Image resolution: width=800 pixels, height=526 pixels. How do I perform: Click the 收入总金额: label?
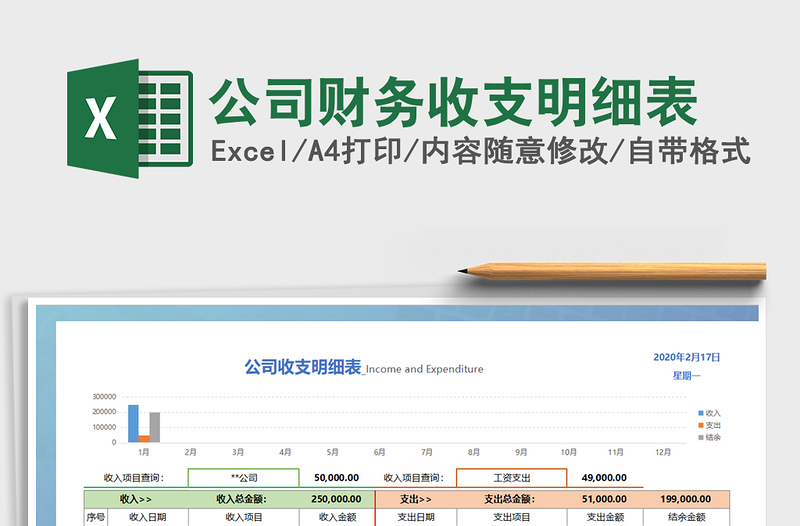(241, 499)
